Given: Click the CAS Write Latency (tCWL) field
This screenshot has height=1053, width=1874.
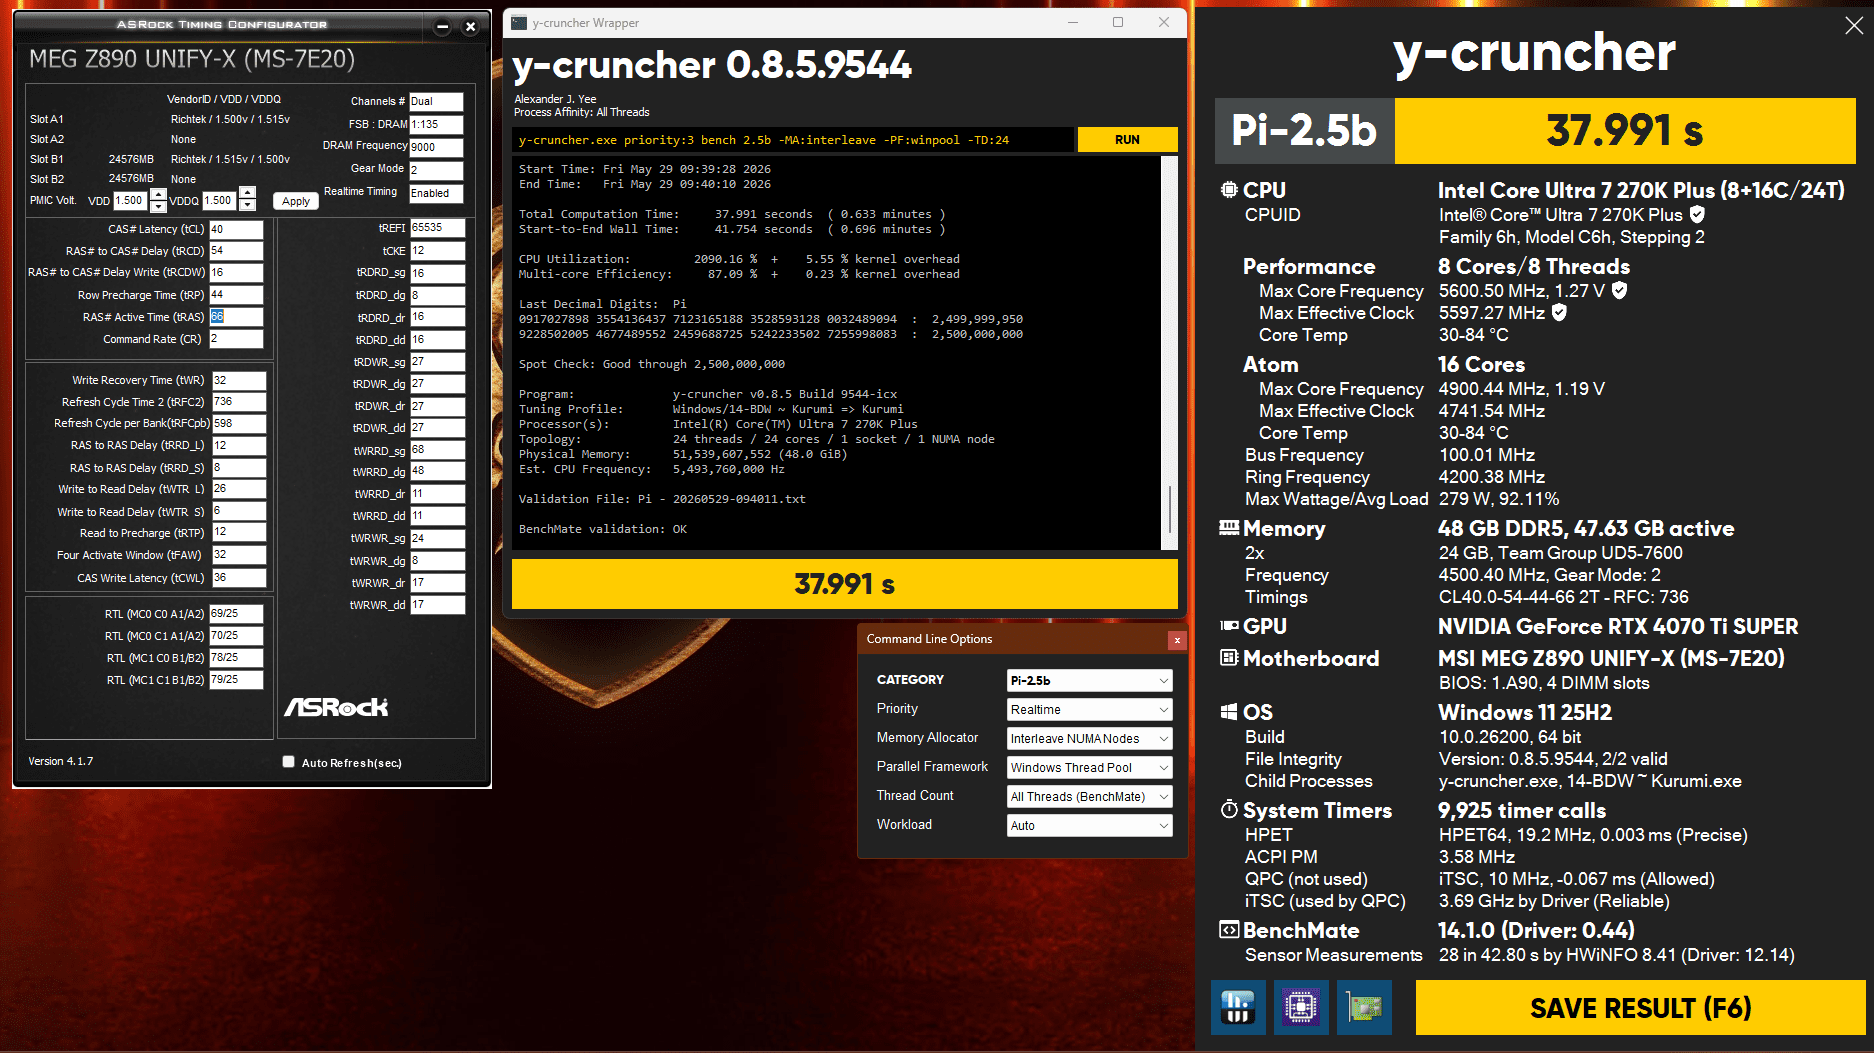Looking at the screenshot, I should 239,578.
